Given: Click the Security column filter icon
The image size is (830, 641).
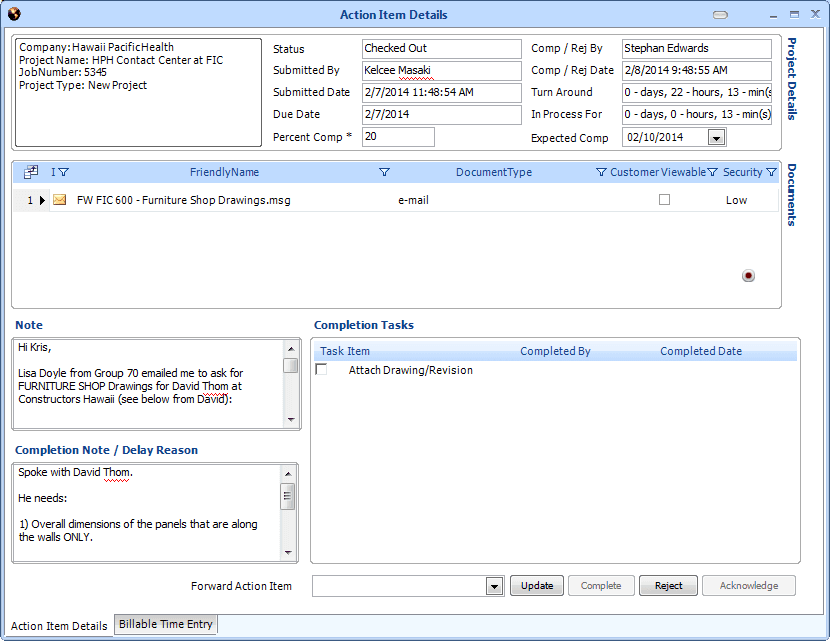Looking at the screenshot, I should click(x=771, y=173).
